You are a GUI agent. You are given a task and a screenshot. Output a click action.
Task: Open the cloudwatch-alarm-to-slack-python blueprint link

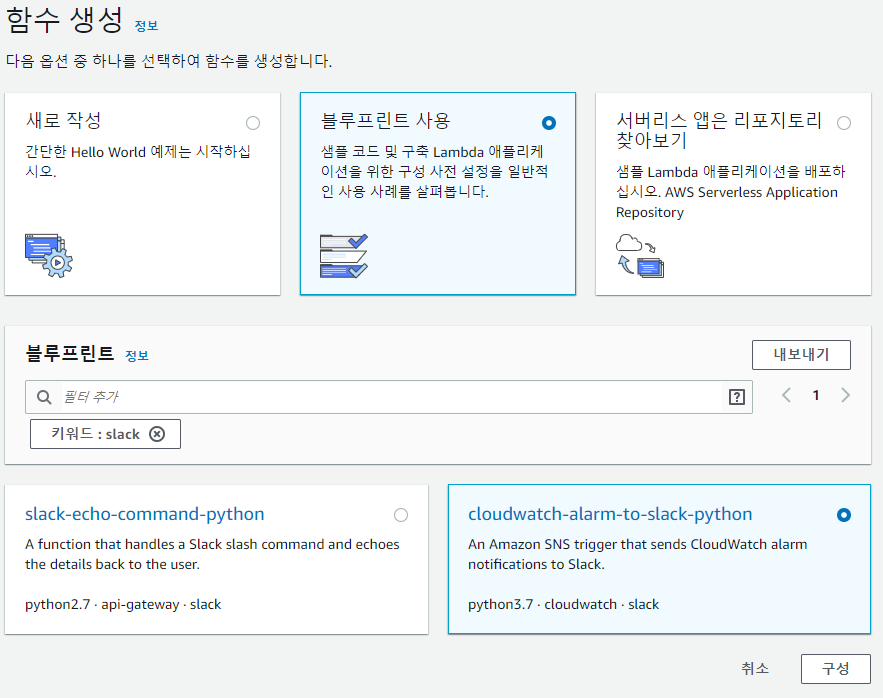(610, 514)
